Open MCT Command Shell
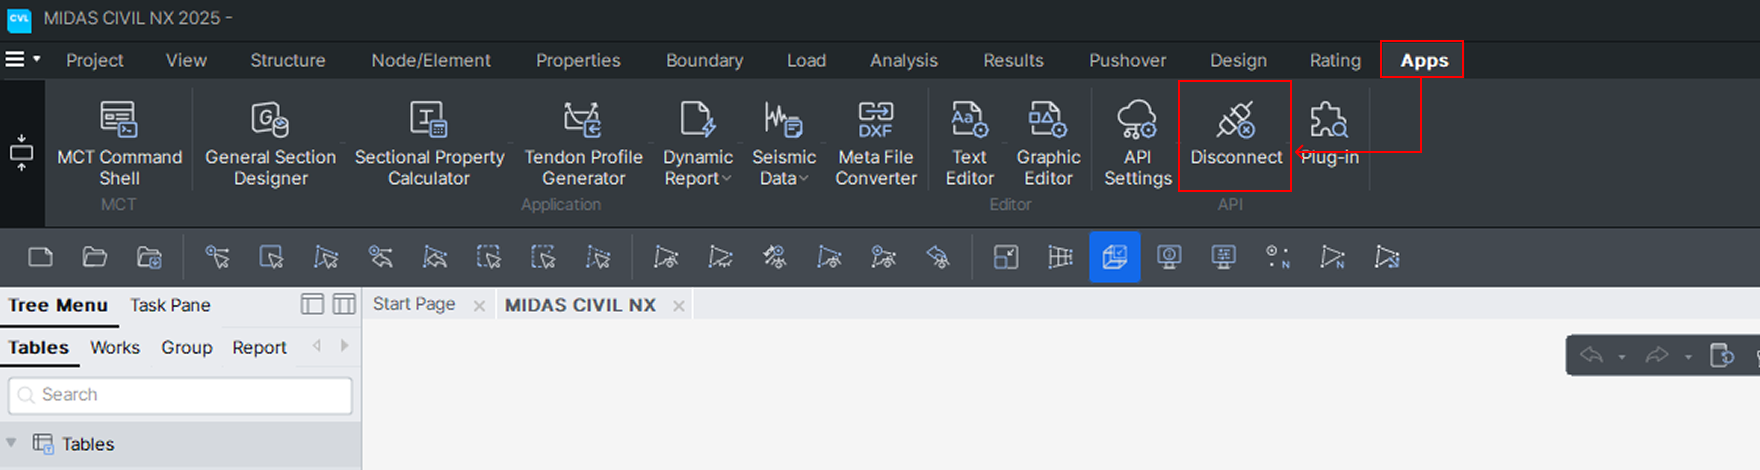 pos(119,144)
